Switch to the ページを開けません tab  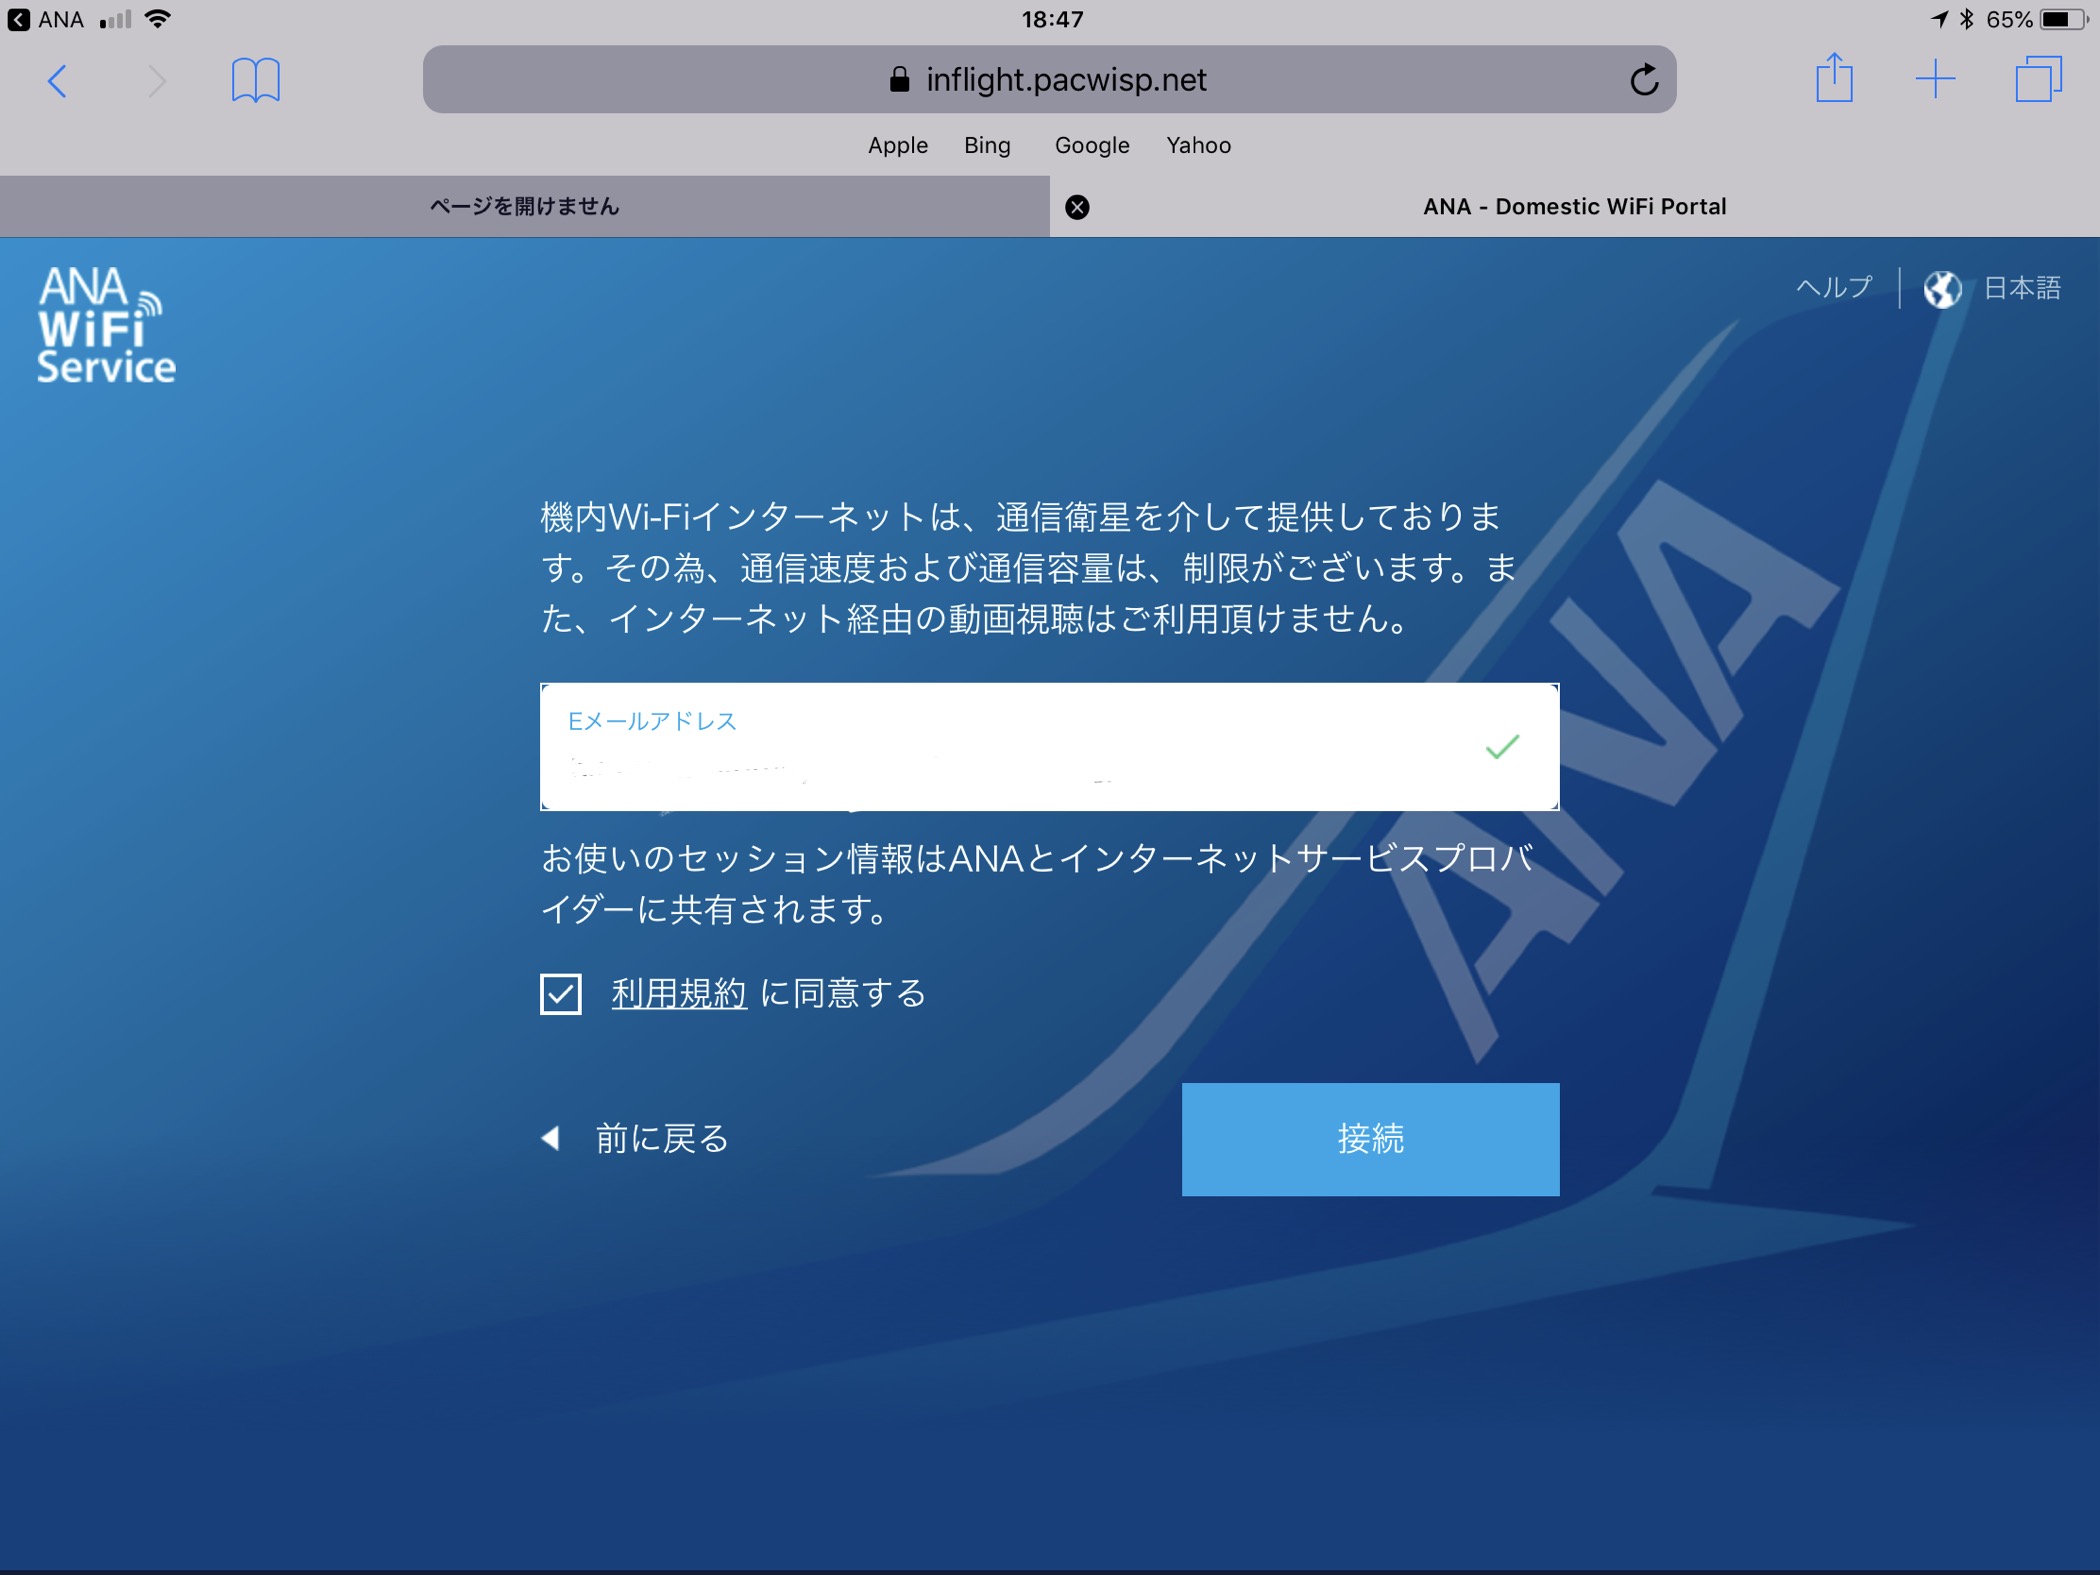524,207
